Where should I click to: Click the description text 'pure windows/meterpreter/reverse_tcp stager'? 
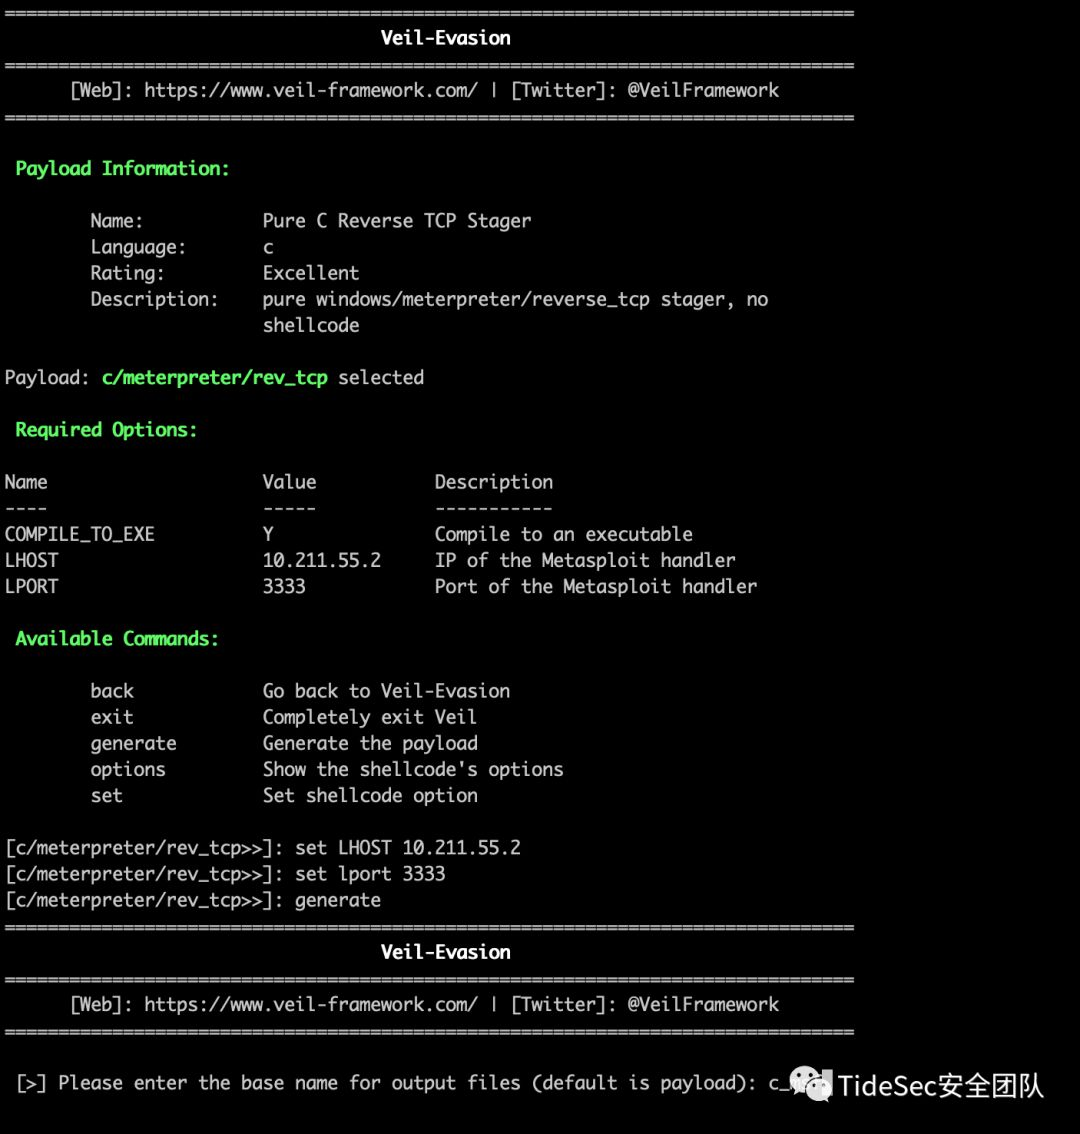(493, 300)
